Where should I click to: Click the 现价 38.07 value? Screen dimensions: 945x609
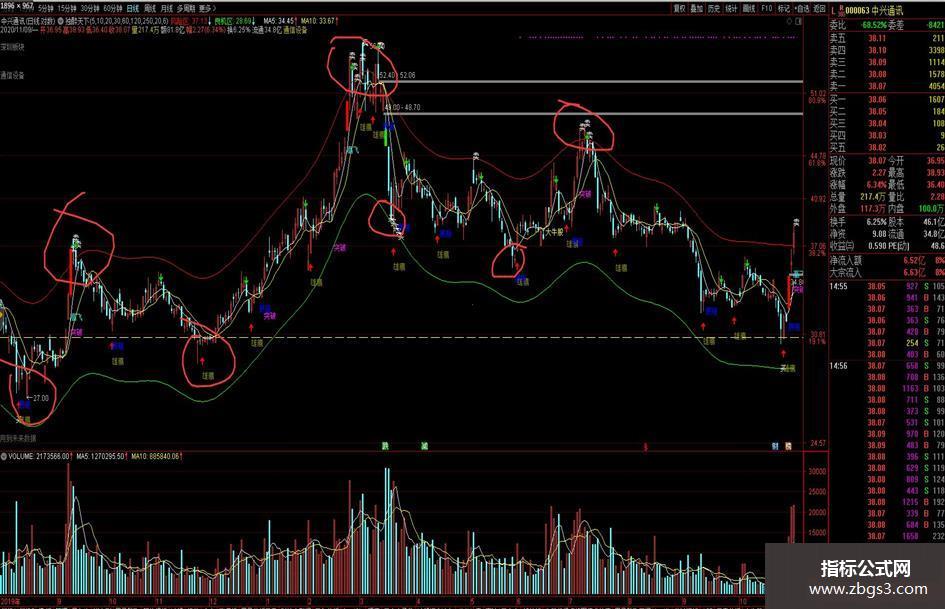point(877,161)
